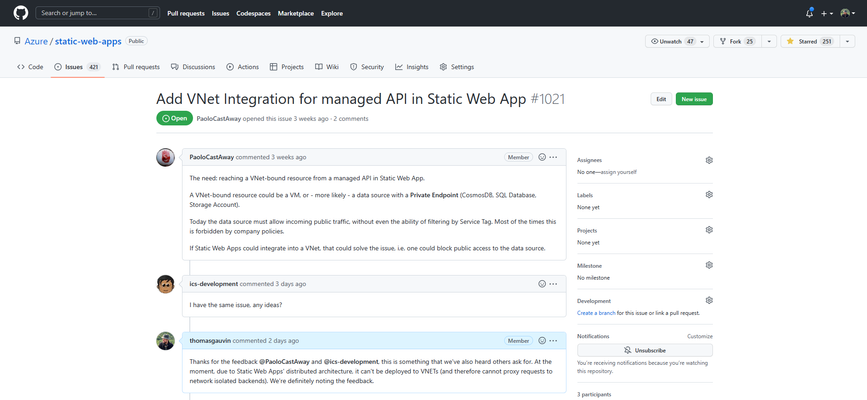This screenshot has height=400, width=867.
Task: Open the '3 weeks ago' comment timestamp
Action: (288, 157)
